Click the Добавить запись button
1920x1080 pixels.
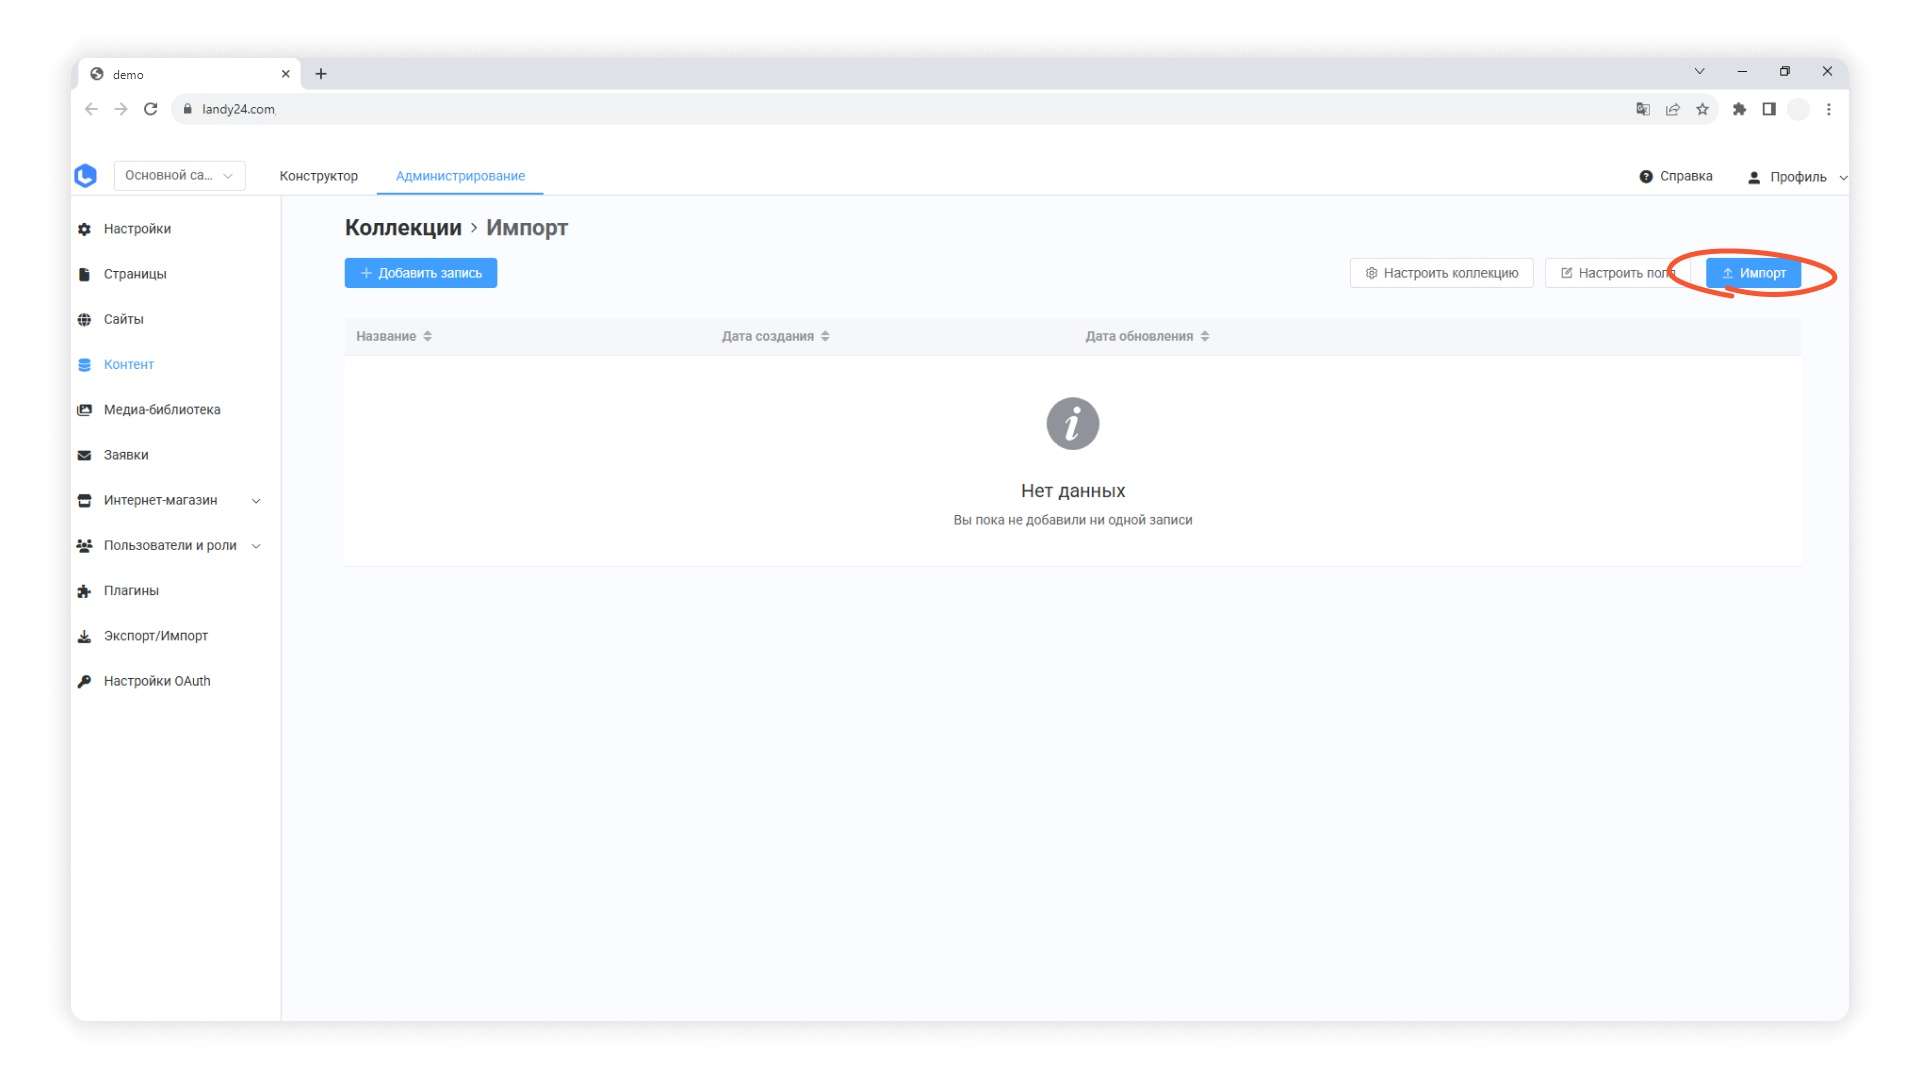click(x=420, y=273)
